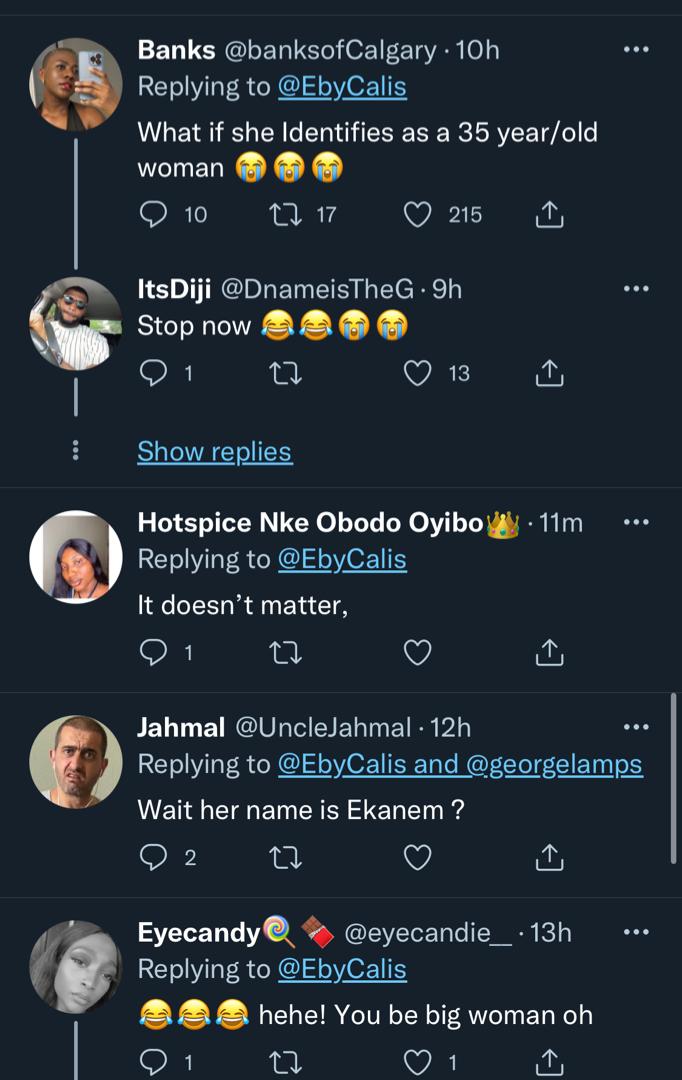Open more options for Banks' tweet

pos(636,49)
